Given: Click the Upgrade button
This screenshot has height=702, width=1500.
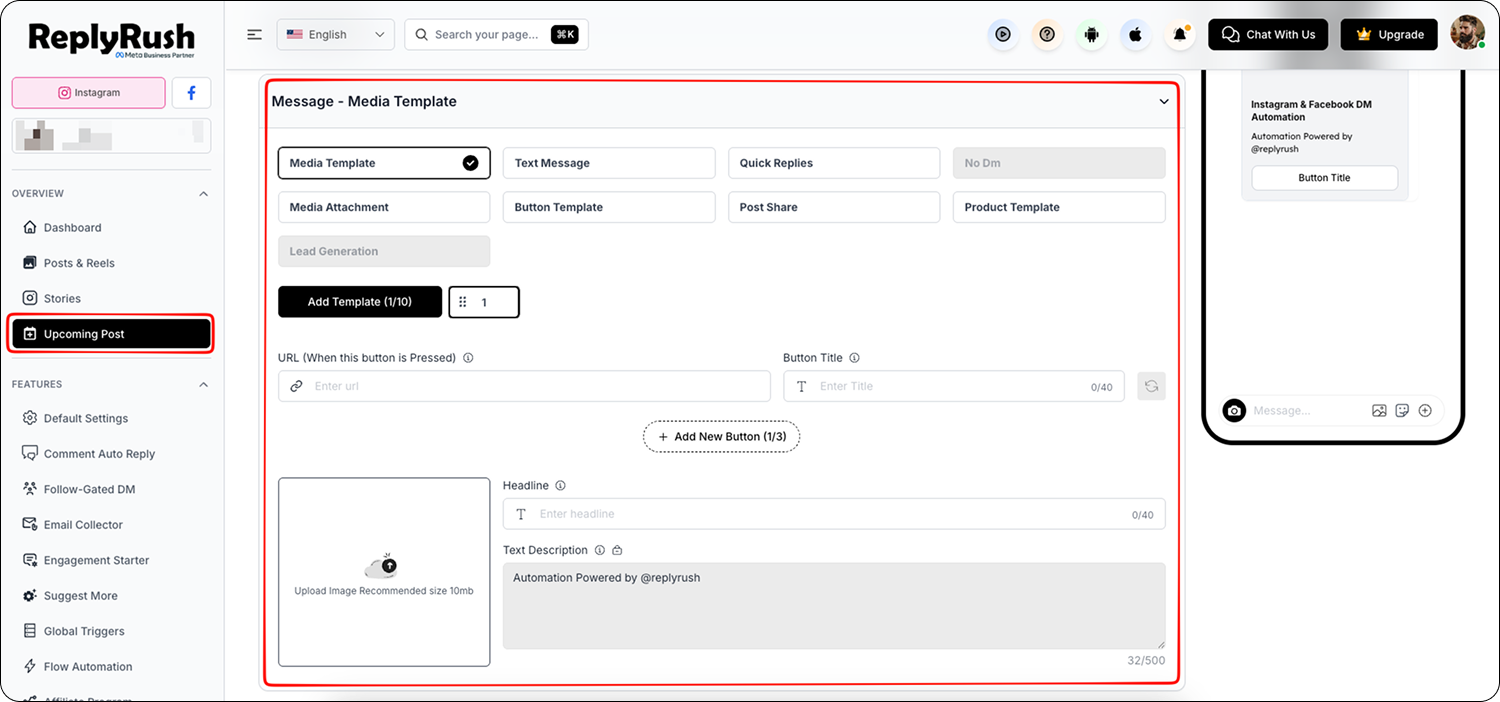Looking at the screenshot, I should click(x=1389, y=34).
